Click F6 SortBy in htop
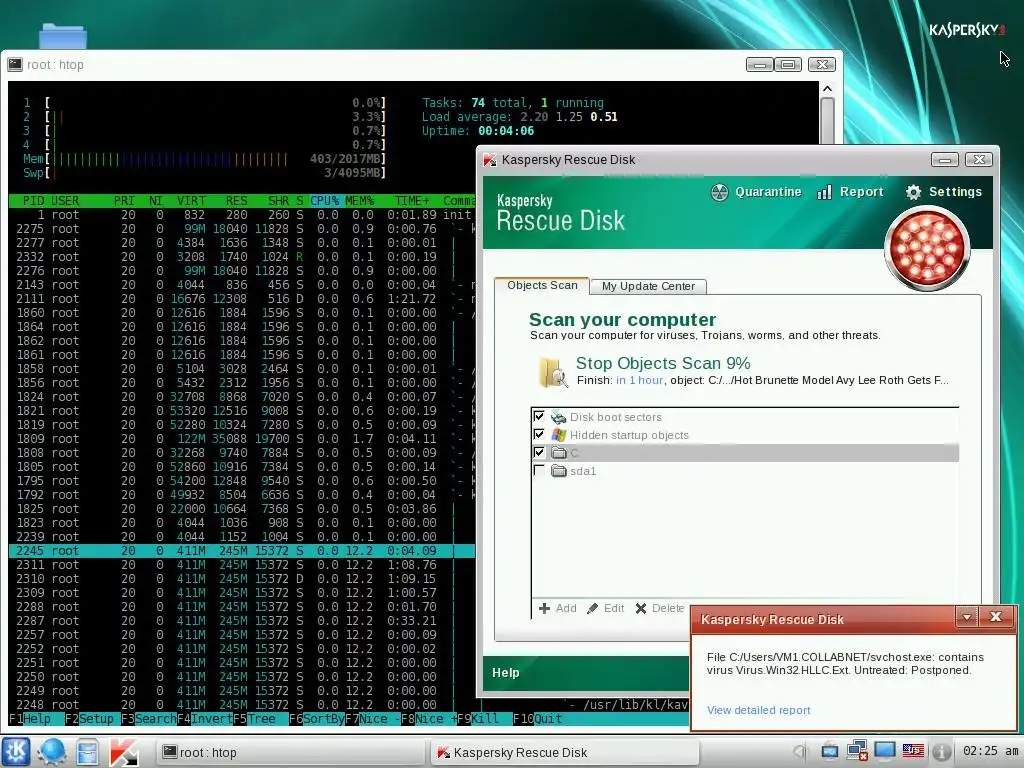The image size is (1024, 768). pyautogui.click(x=317, y=718)
